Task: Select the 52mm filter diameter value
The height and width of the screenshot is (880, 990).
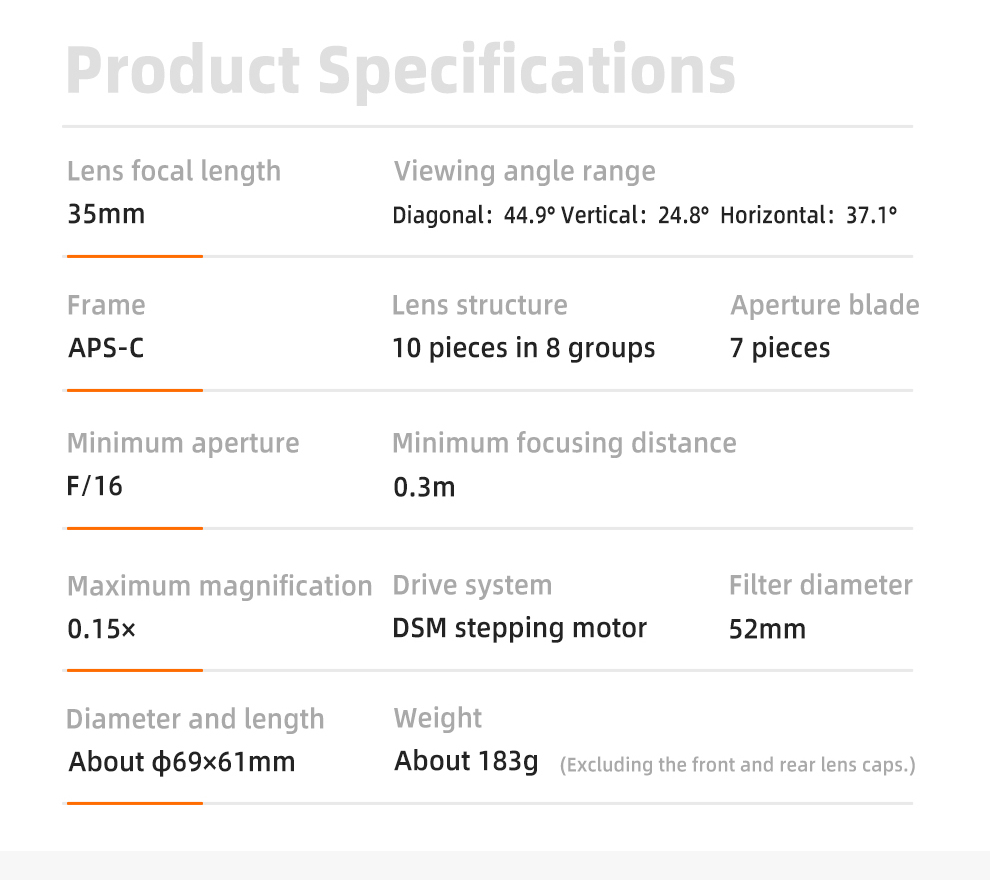Action: click(x=767, y=630)
